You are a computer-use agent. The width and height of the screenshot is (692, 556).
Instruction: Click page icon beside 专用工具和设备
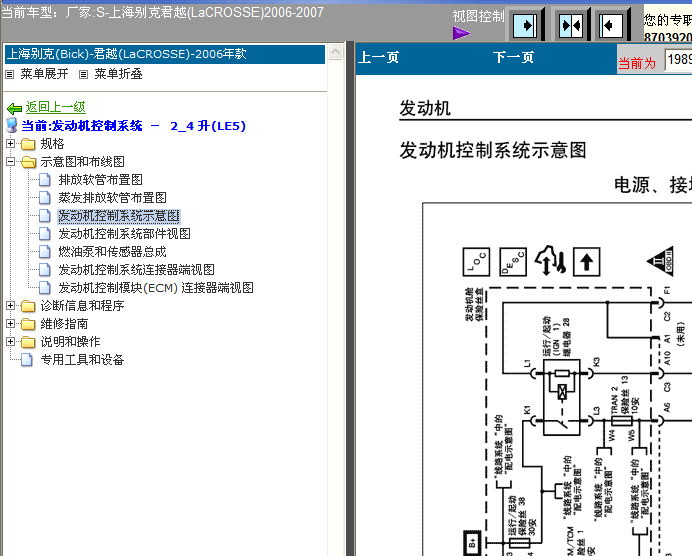coord(27,360)
